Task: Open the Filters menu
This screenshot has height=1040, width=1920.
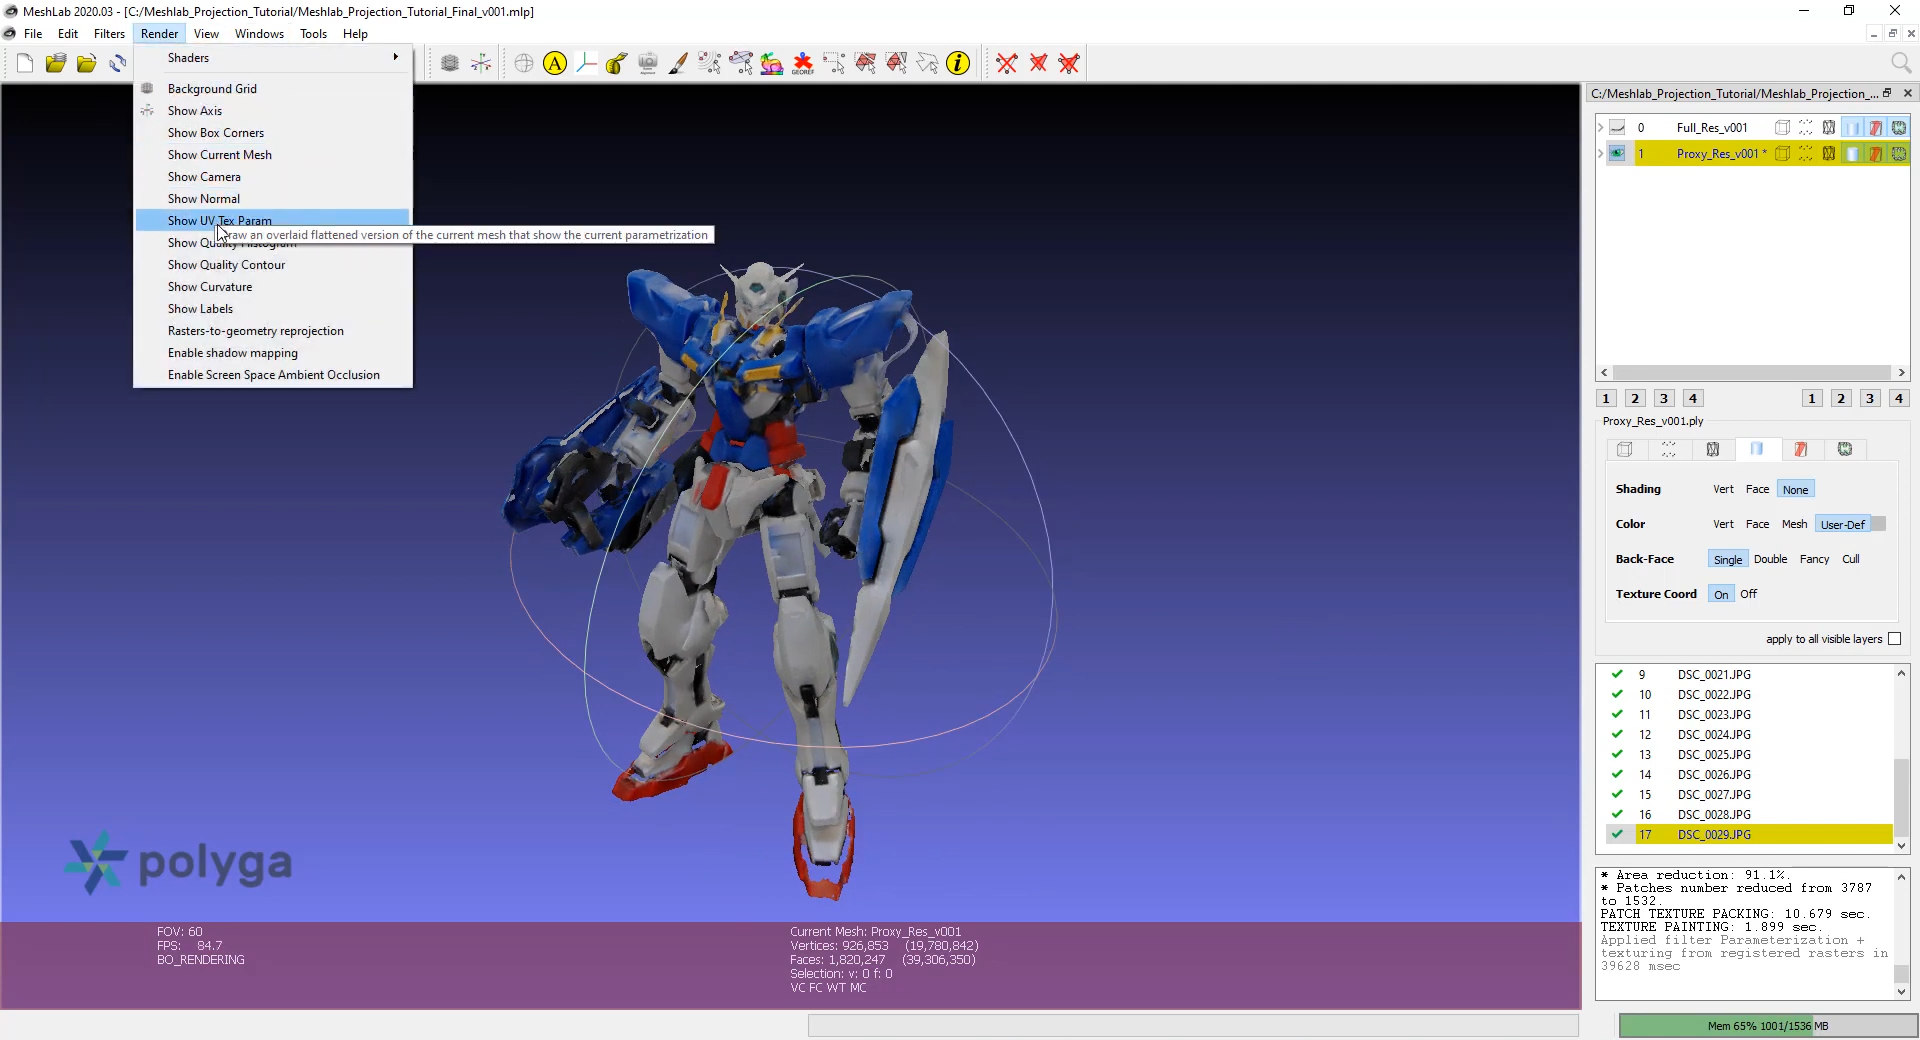Action: point(109,33)
